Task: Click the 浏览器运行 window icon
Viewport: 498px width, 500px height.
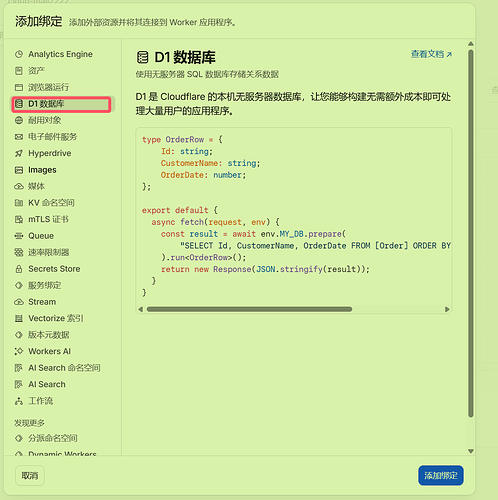Action: tap(19, 87)
